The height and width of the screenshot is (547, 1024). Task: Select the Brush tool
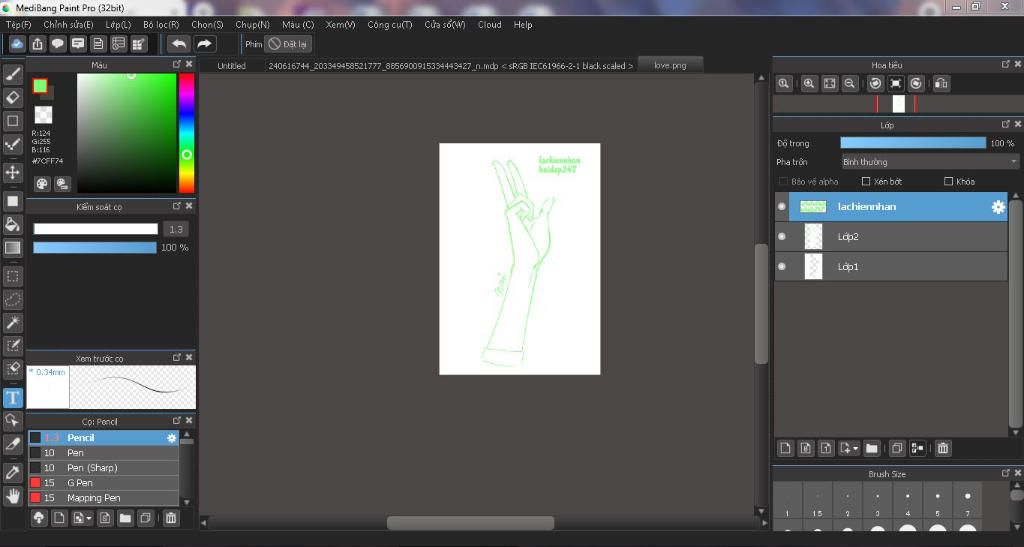coord(12,74)
